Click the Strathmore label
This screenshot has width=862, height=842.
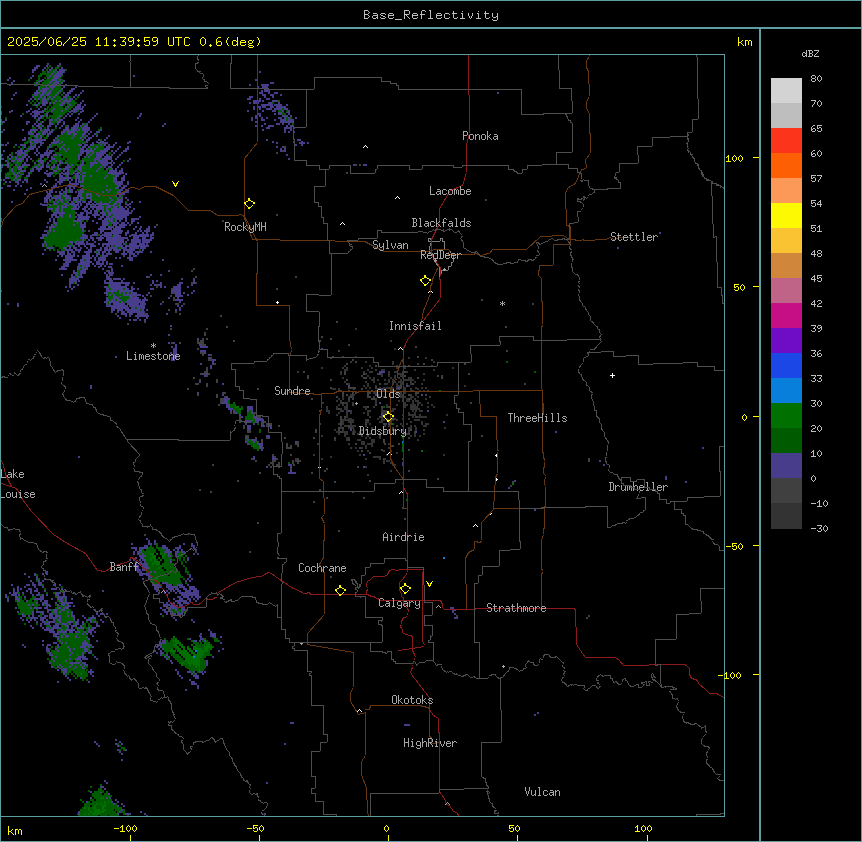point(516,608)
